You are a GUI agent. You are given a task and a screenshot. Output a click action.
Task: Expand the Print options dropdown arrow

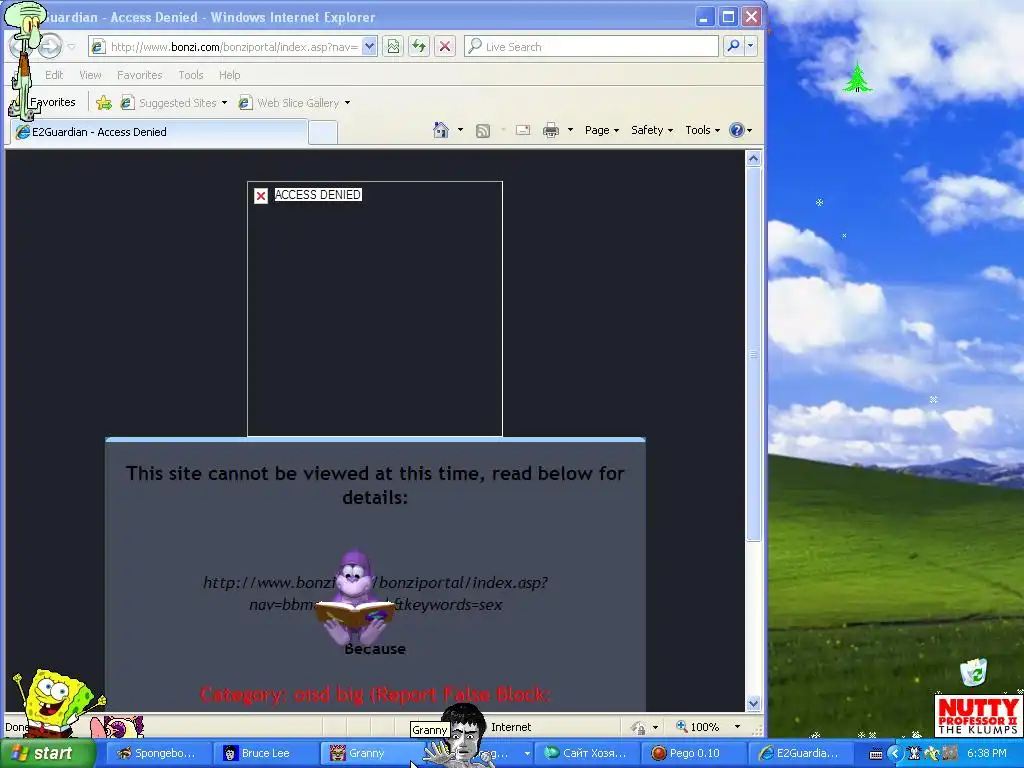pyautogui.click(x=570, y=130)
